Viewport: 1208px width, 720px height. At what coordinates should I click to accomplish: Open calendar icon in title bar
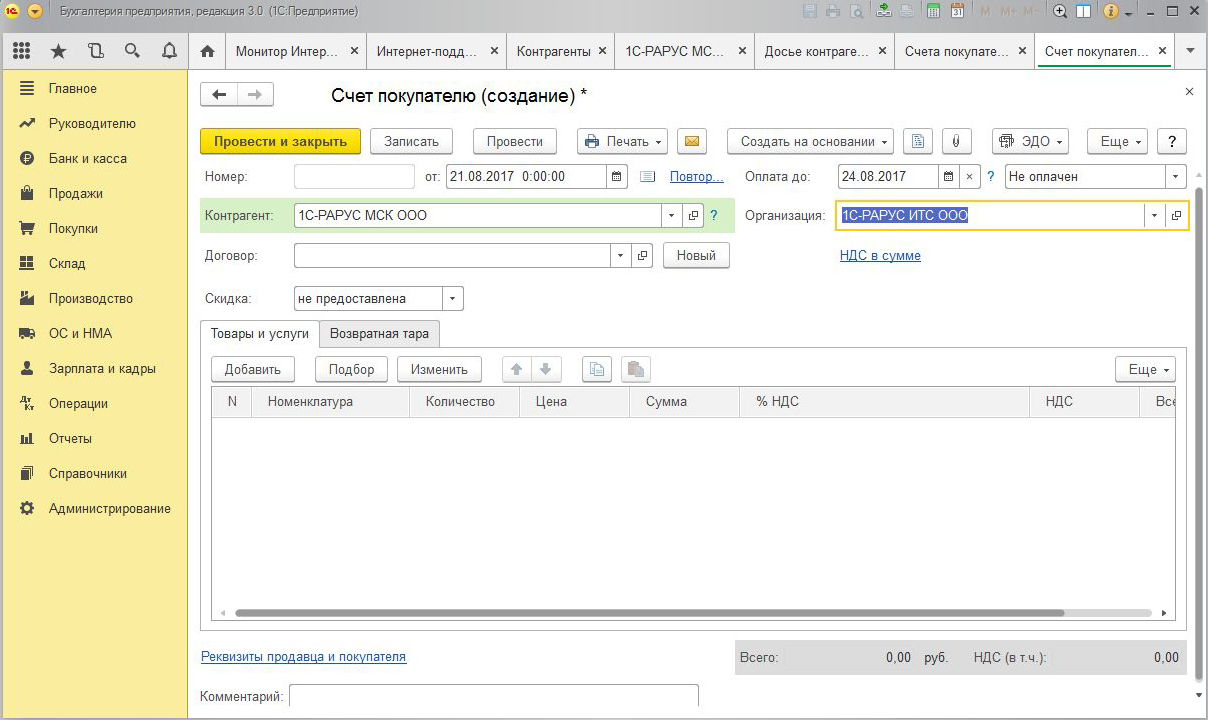coord(957,12)
